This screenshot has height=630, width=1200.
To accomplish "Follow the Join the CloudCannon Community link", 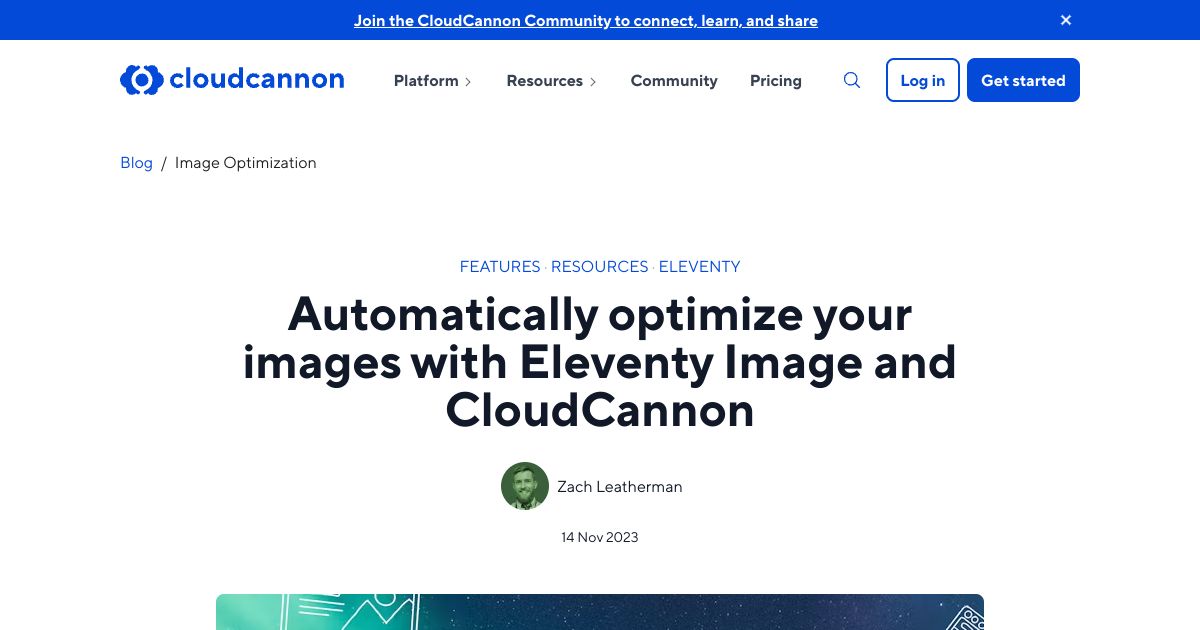I will 586,20.
